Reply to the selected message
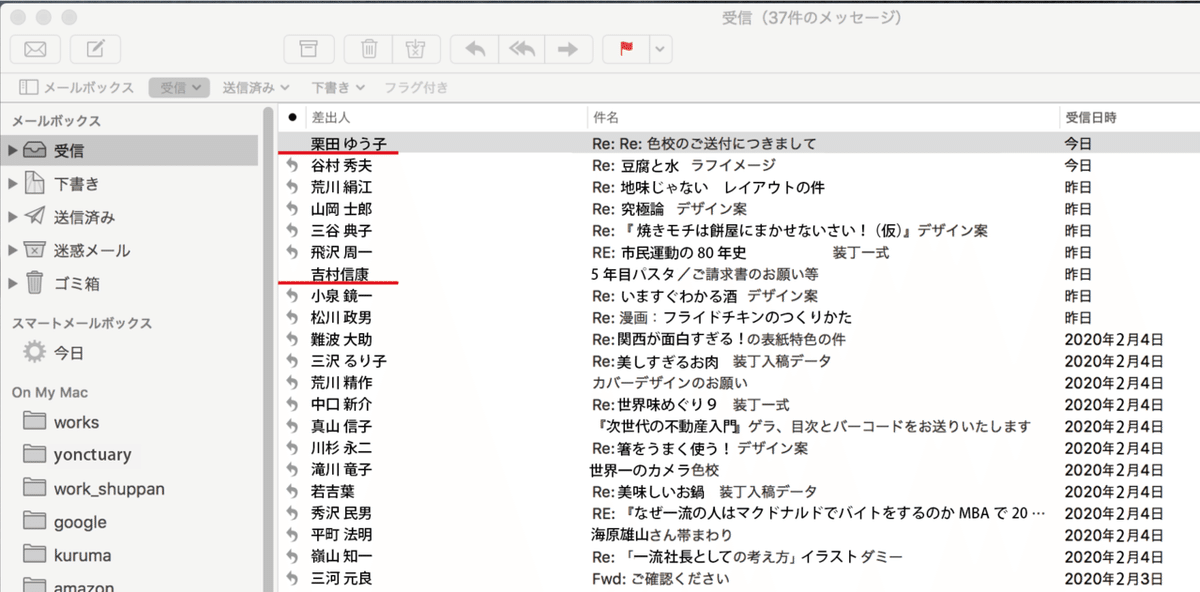Image resolution: width=1200 pixels, height=592 pixels. pos(474,48)
